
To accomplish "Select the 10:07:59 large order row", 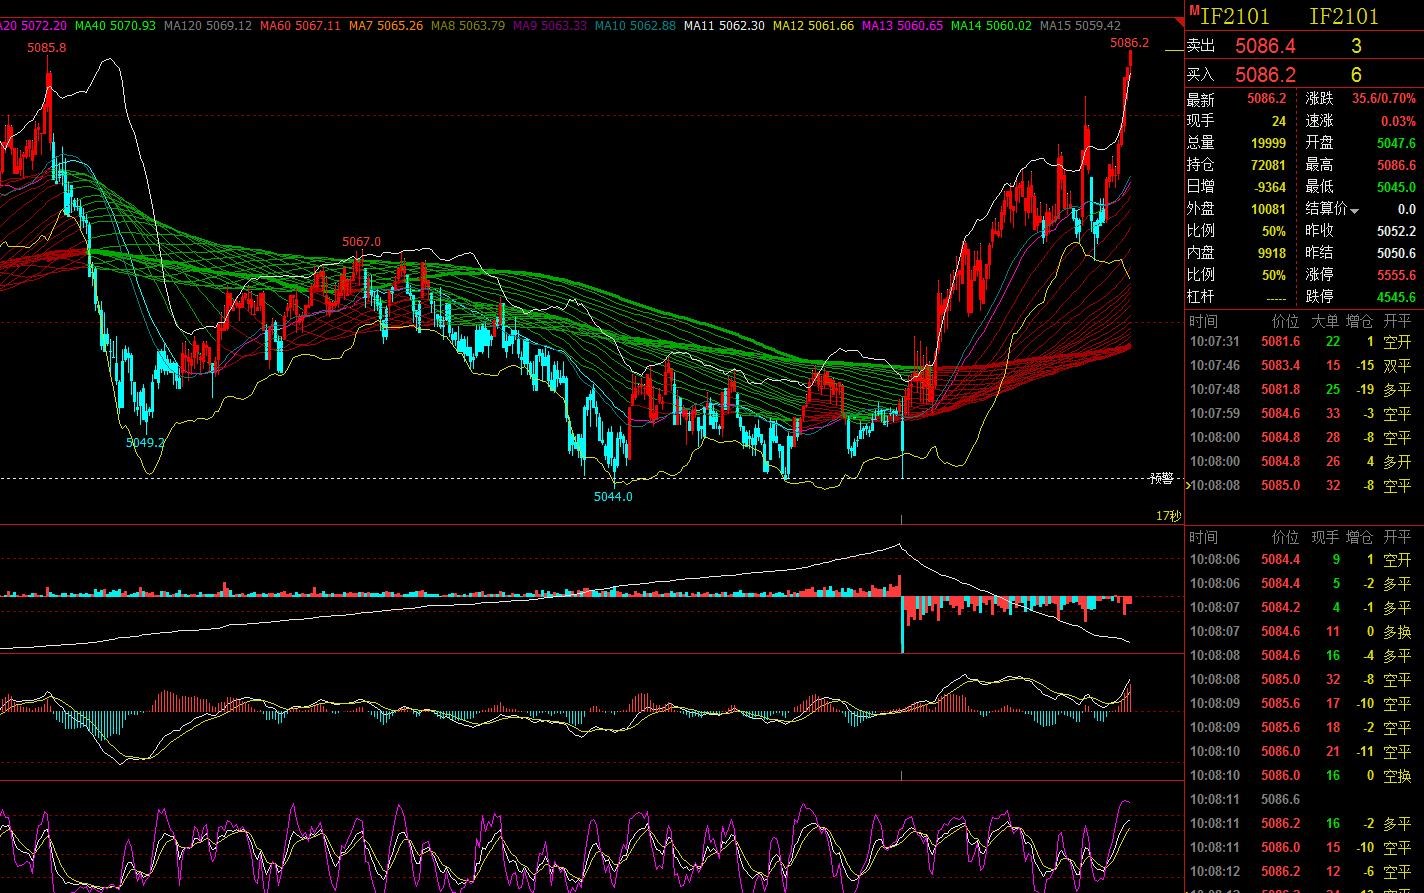I will point(1302,413).
